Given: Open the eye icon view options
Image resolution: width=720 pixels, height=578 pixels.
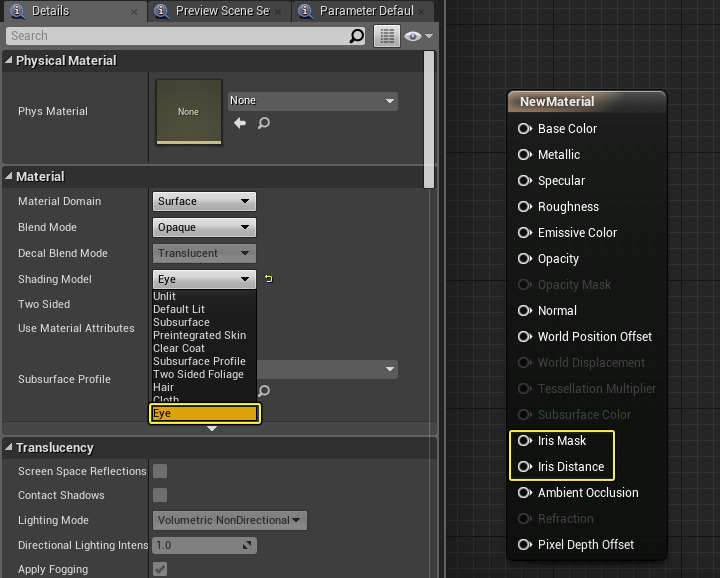Looking at the screenshot, I should point(418,36).
